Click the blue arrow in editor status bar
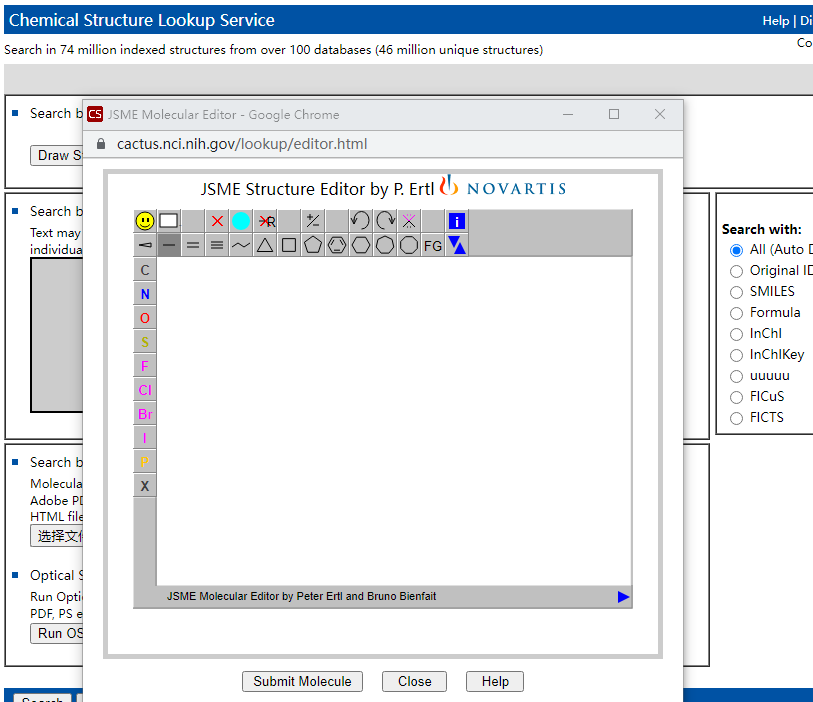 [x=623, y=597]
